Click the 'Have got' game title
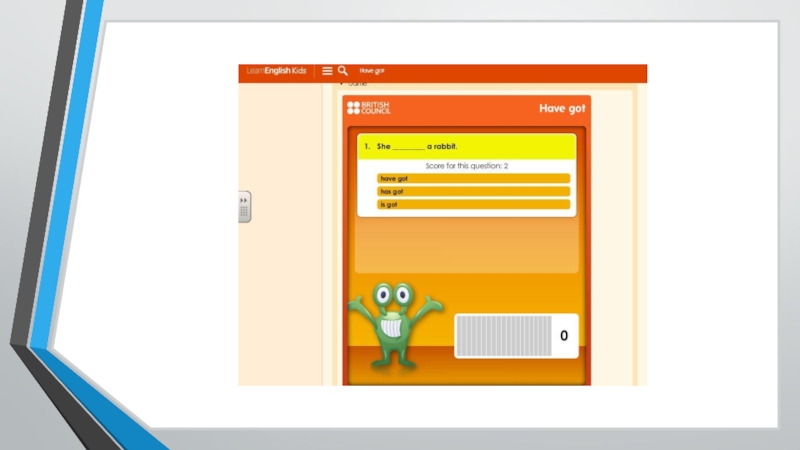The image size is (800, 450). coord(562,108)
